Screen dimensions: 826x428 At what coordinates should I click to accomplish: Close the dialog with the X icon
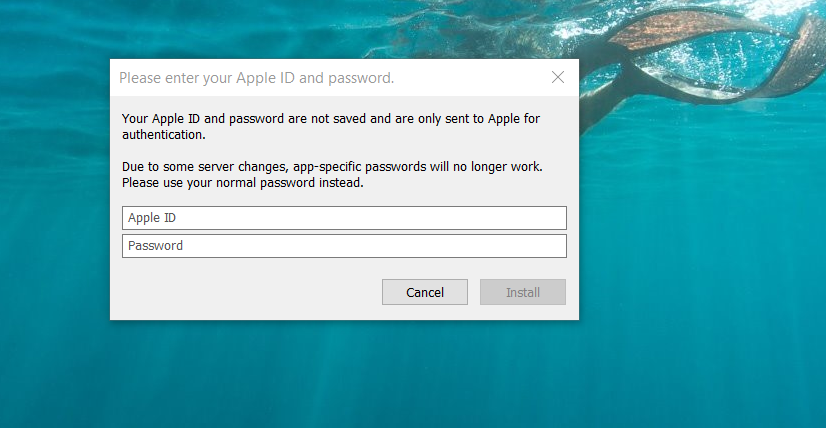pos(558,77)
